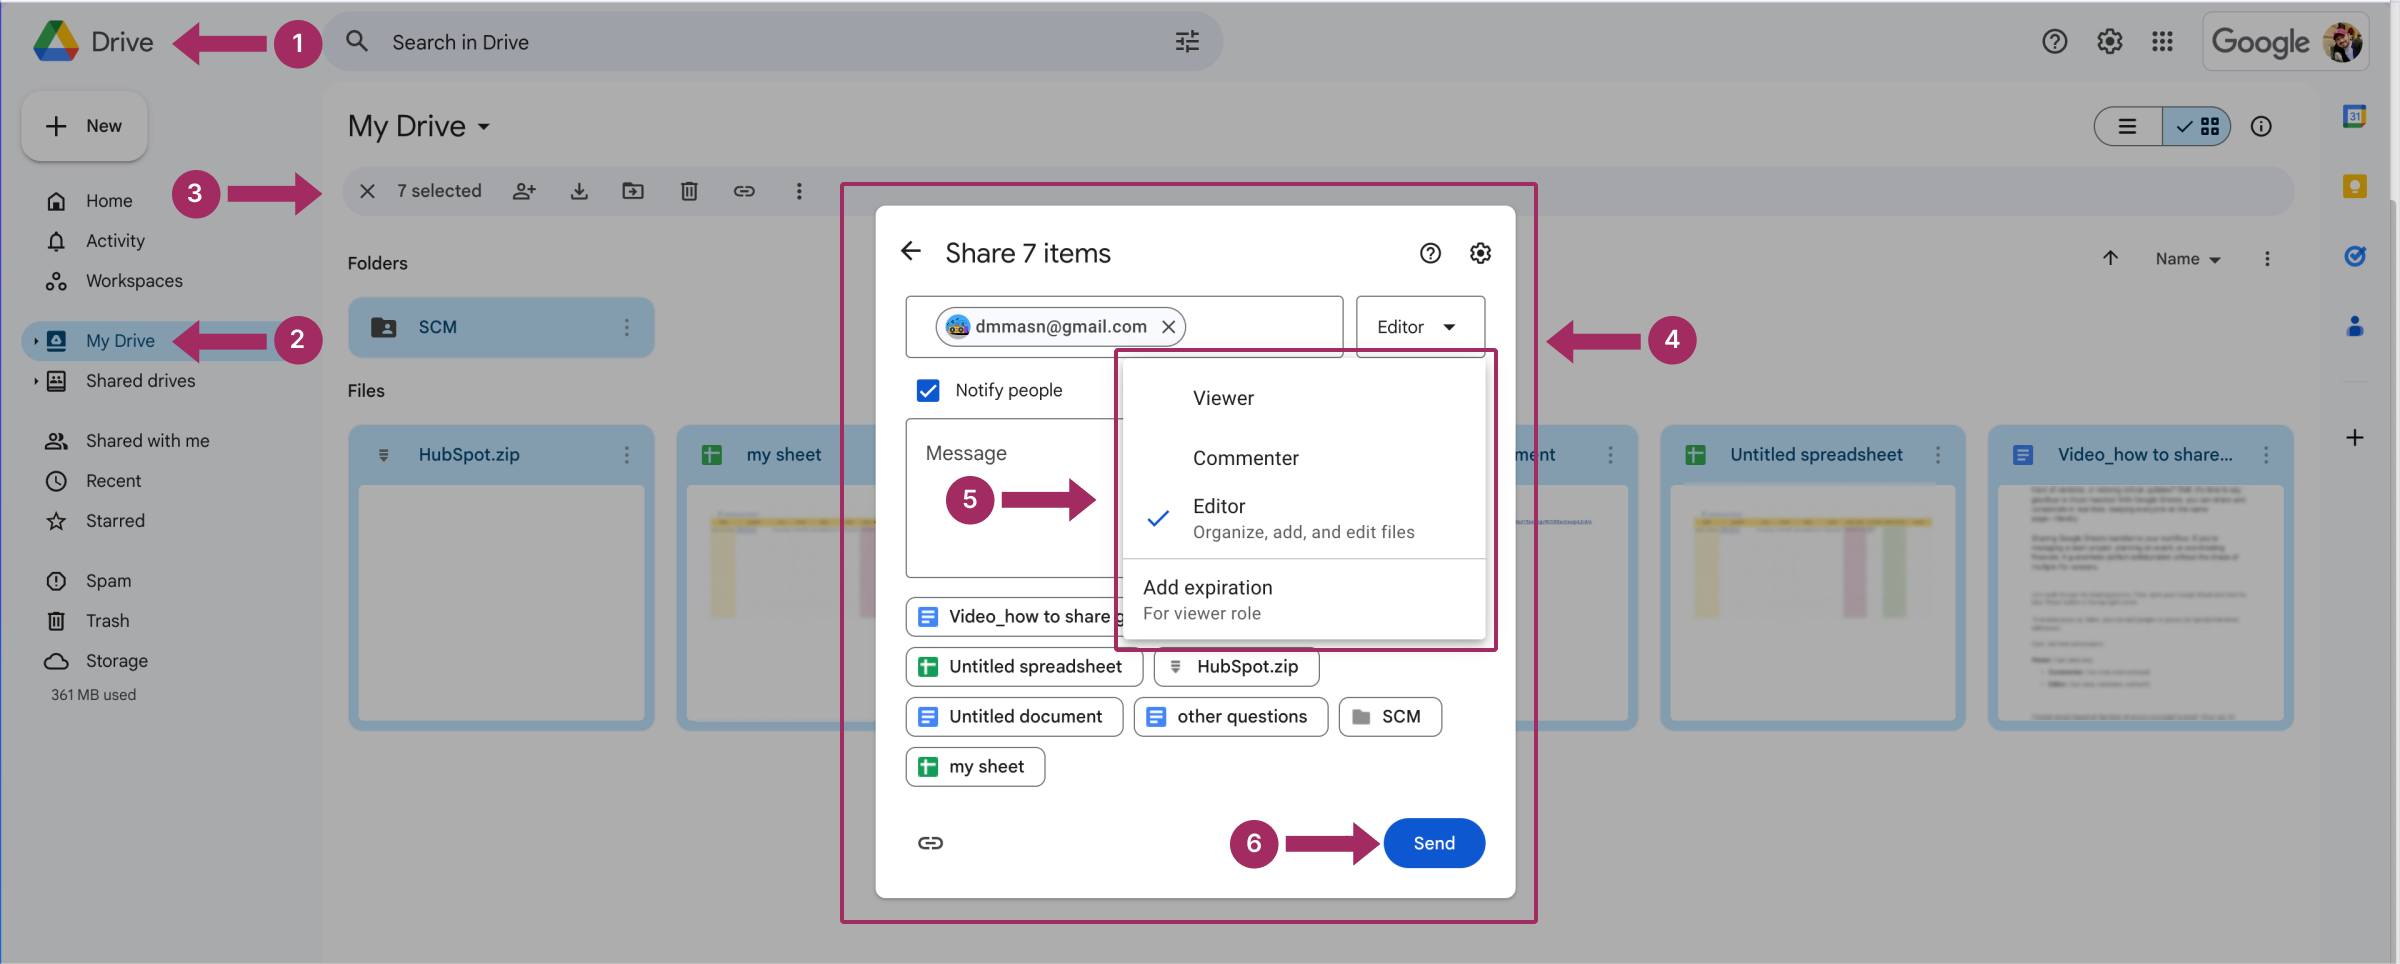This screenshot has width=2400, height=964.
Task: Move selected items to trash icon
Action: tap(689, 191)
